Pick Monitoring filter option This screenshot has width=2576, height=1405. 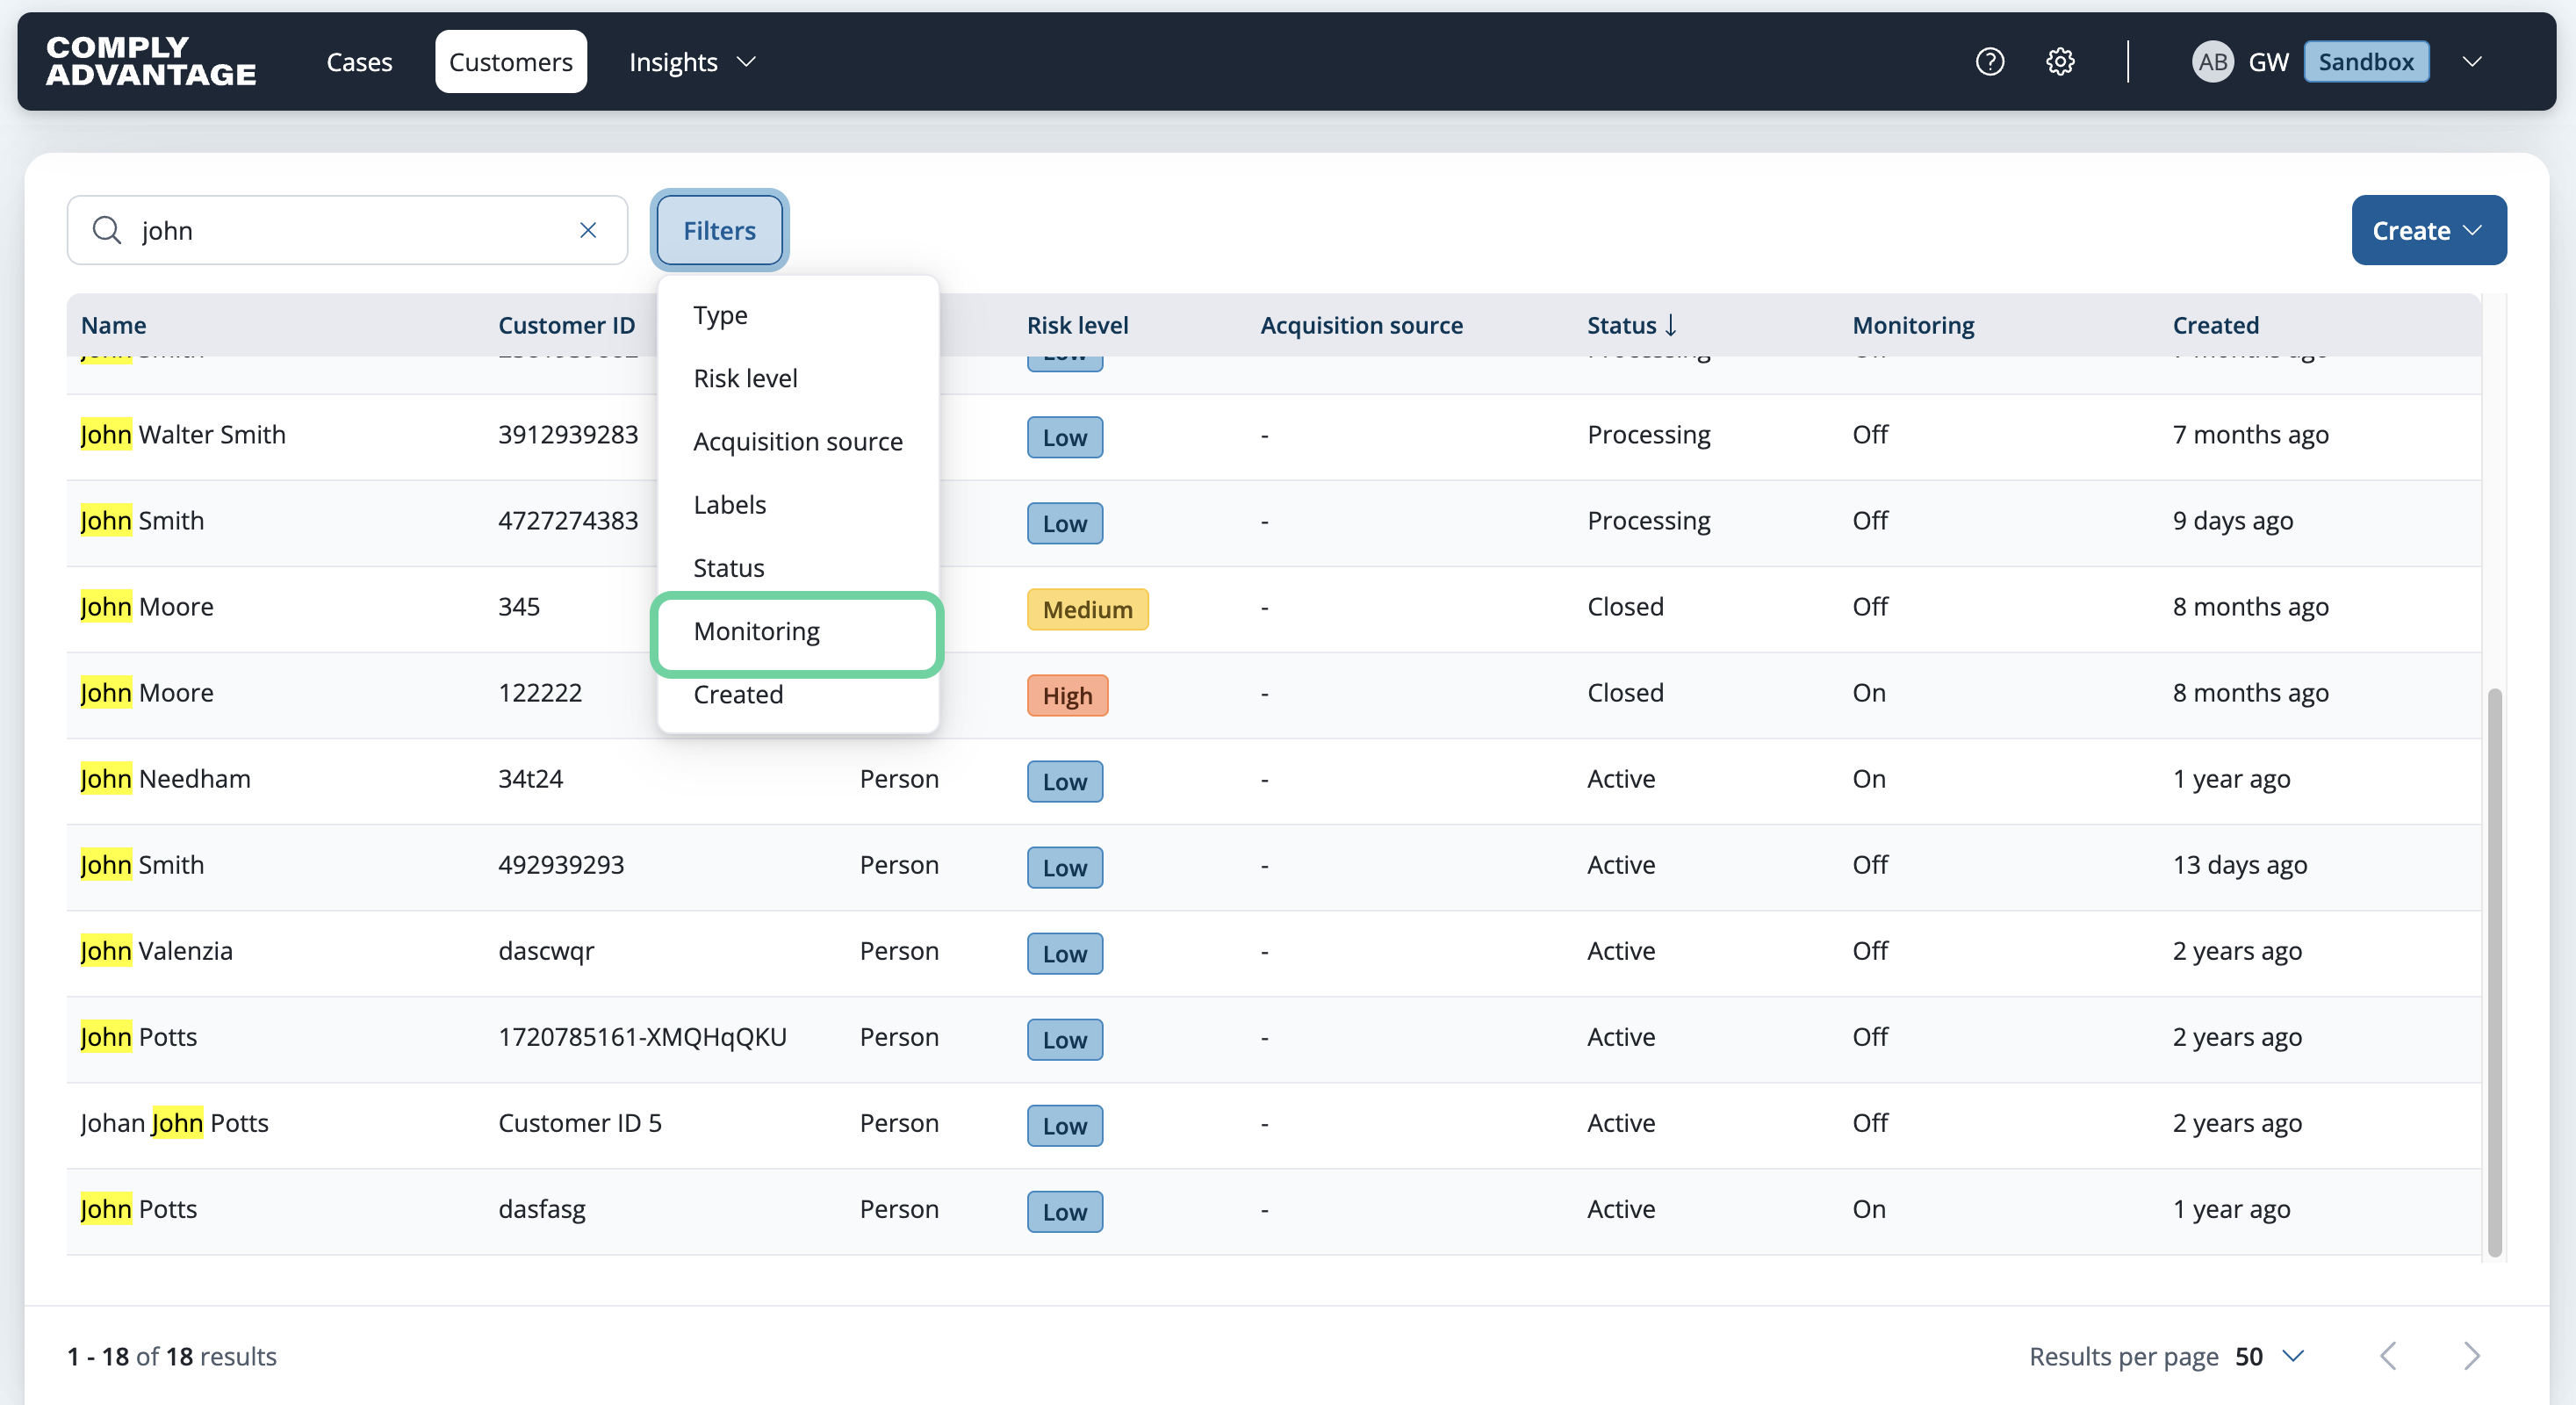coord(798,632)
